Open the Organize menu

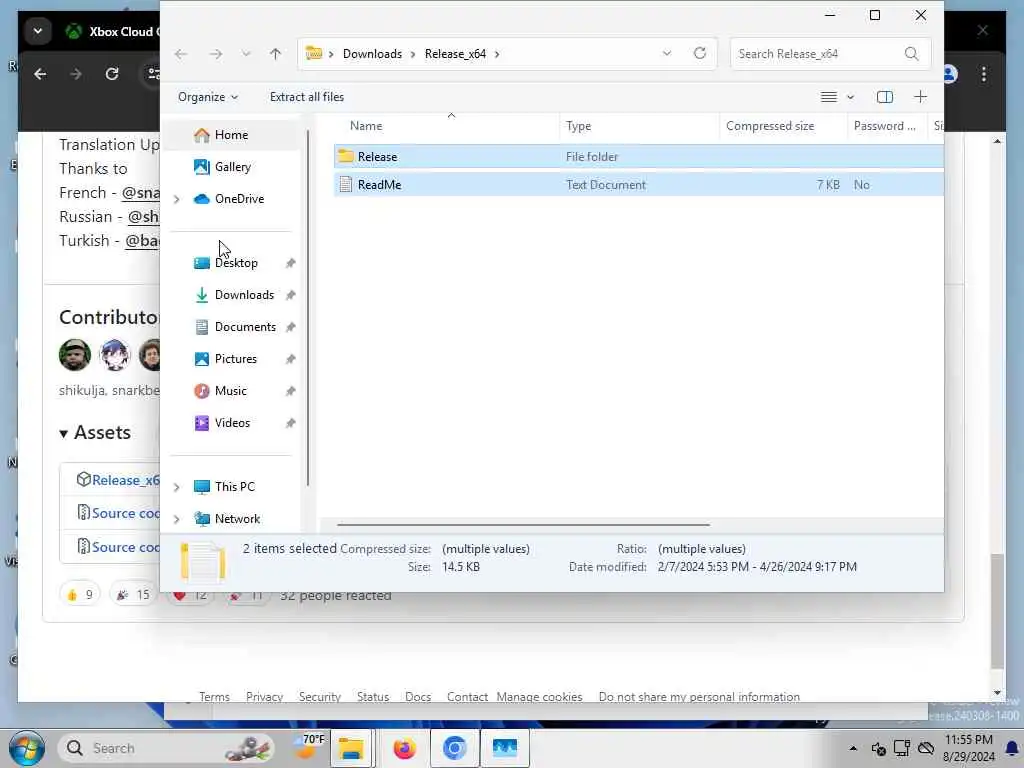[208, 97]
